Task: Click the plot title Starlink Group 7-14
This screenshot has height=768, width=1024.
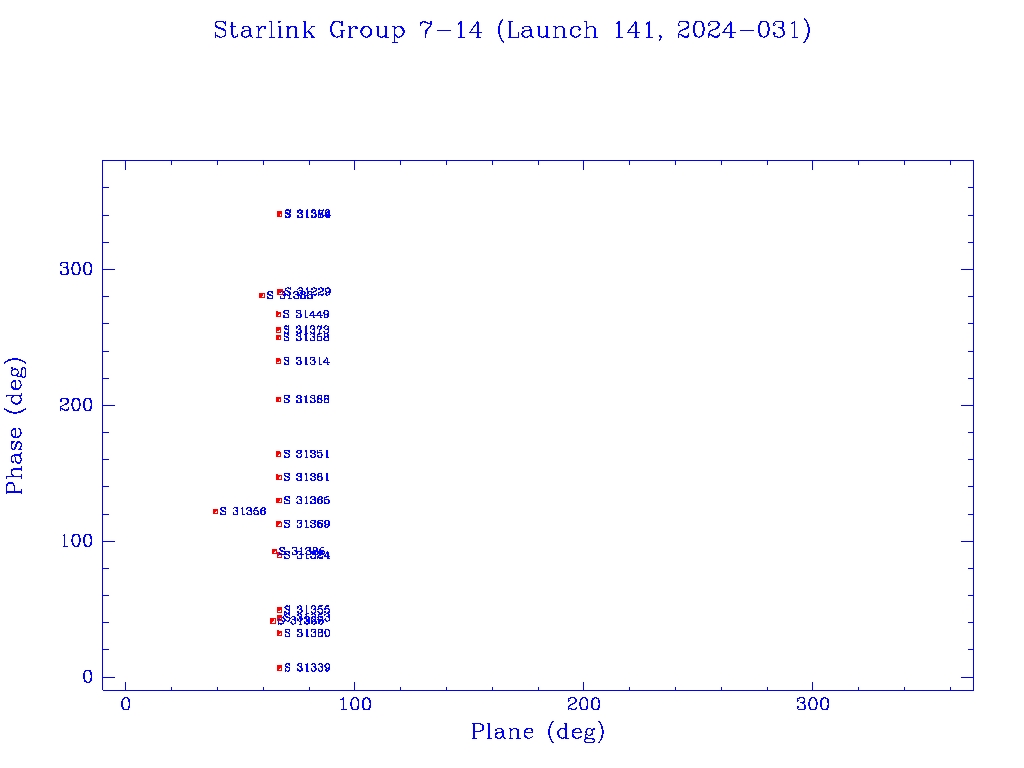Action: pyautogui.click(x=348, y=31)
